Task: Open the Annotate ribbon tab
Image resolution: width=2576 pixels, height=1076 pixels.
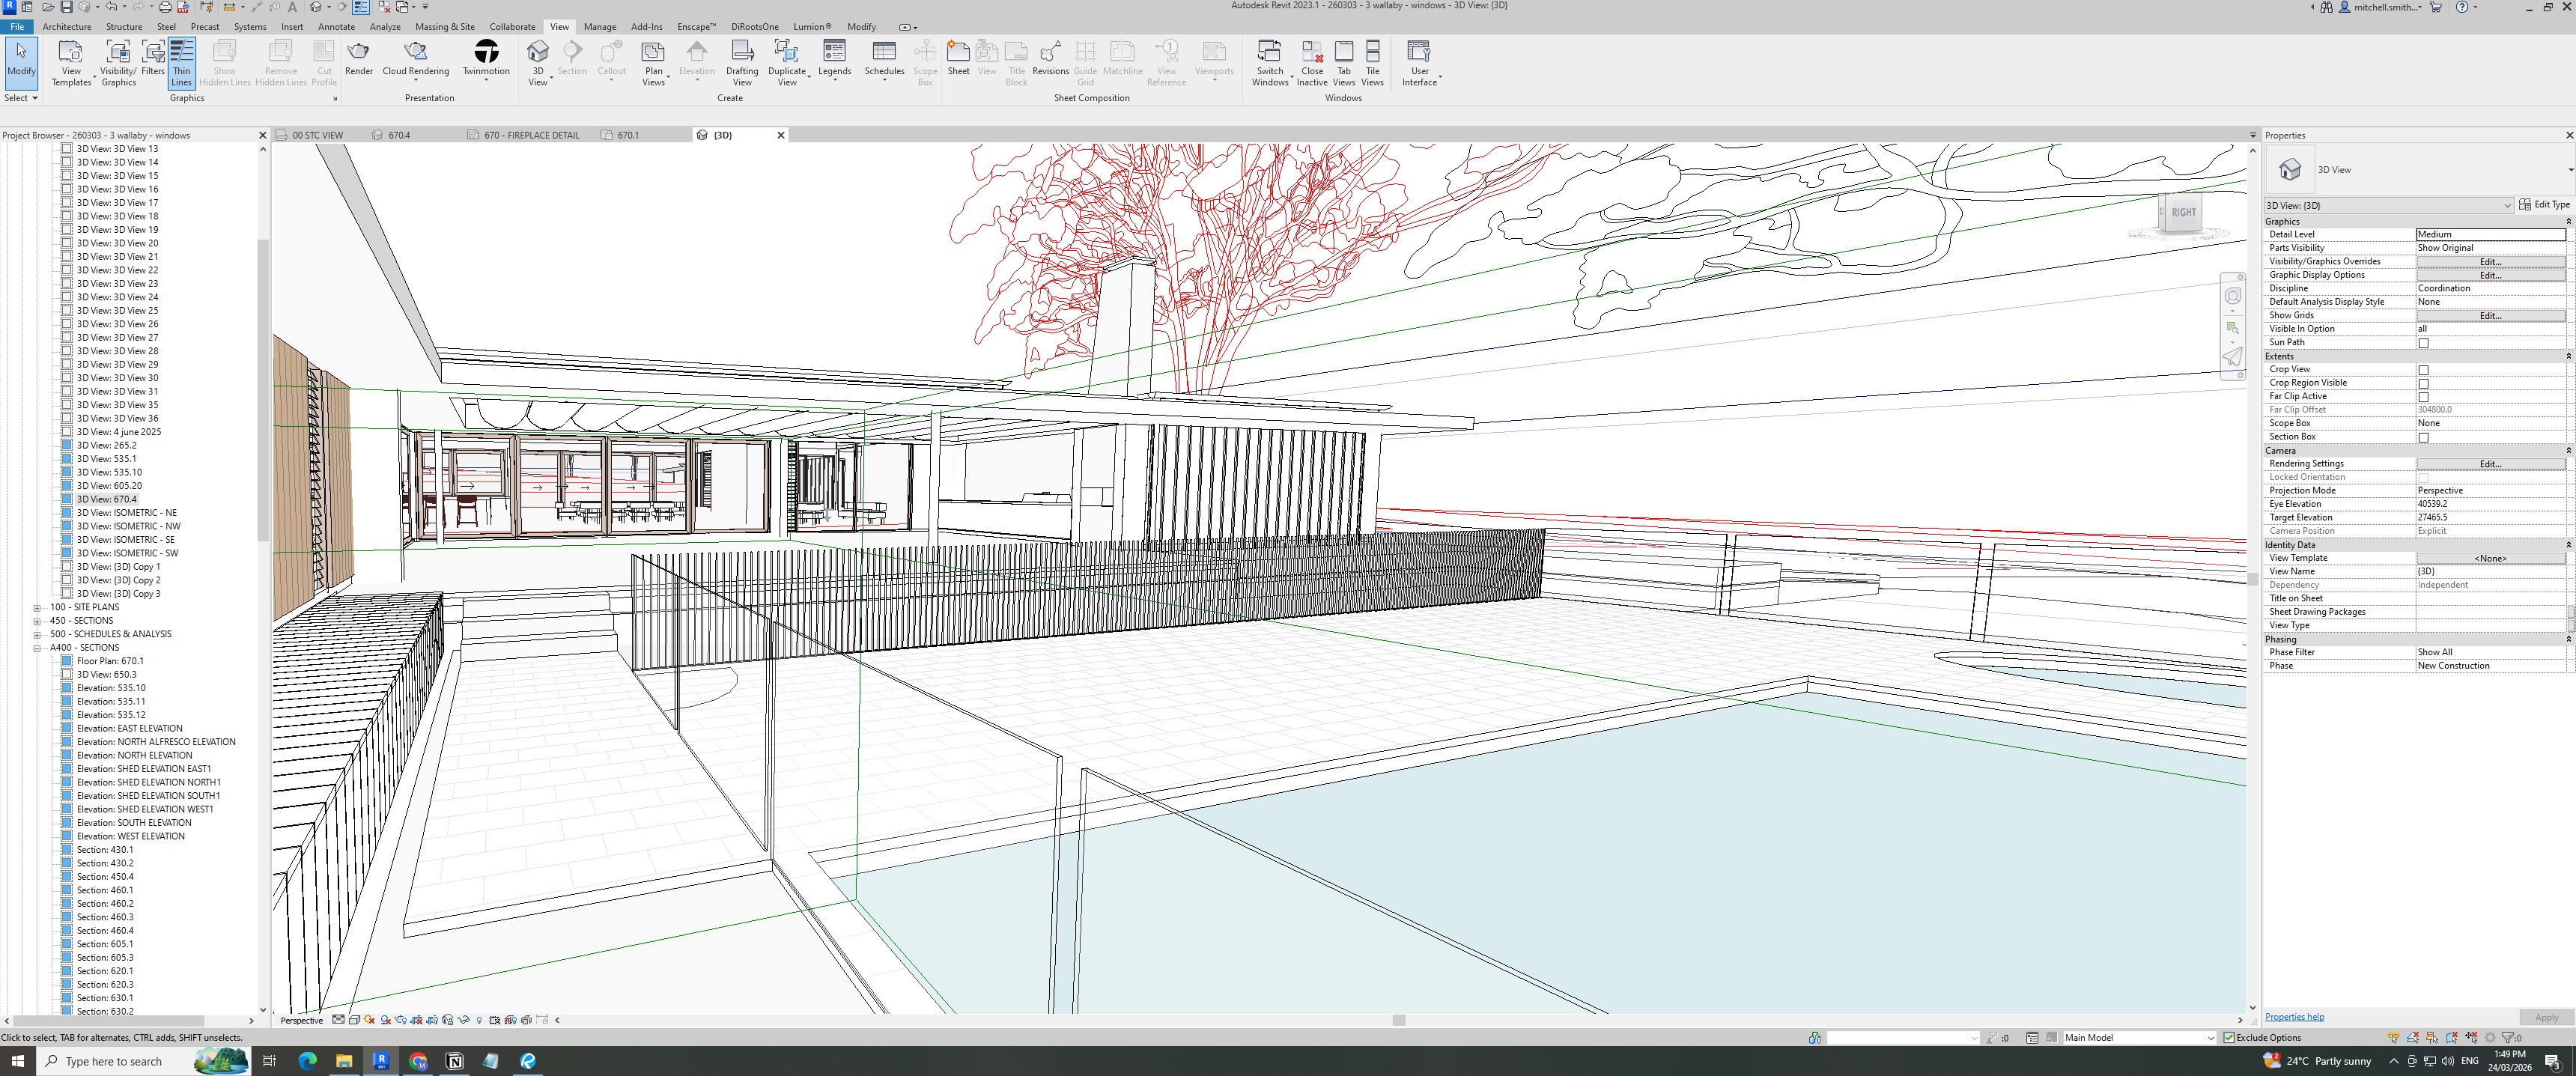Action: tap(336, 27)
